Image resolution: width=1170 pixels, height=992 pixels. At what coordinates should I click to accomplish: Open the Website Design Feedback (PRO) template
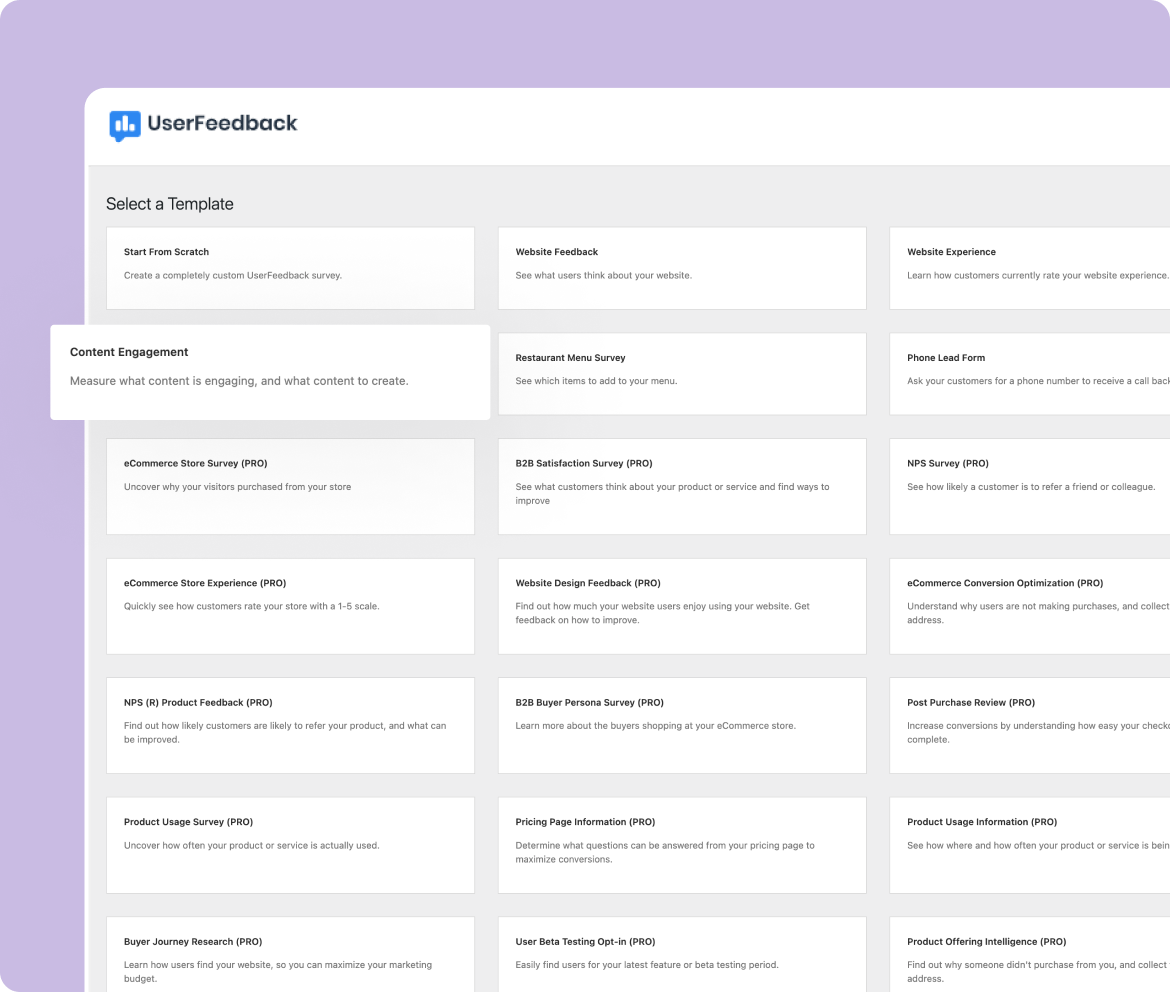tap(682, 605)
